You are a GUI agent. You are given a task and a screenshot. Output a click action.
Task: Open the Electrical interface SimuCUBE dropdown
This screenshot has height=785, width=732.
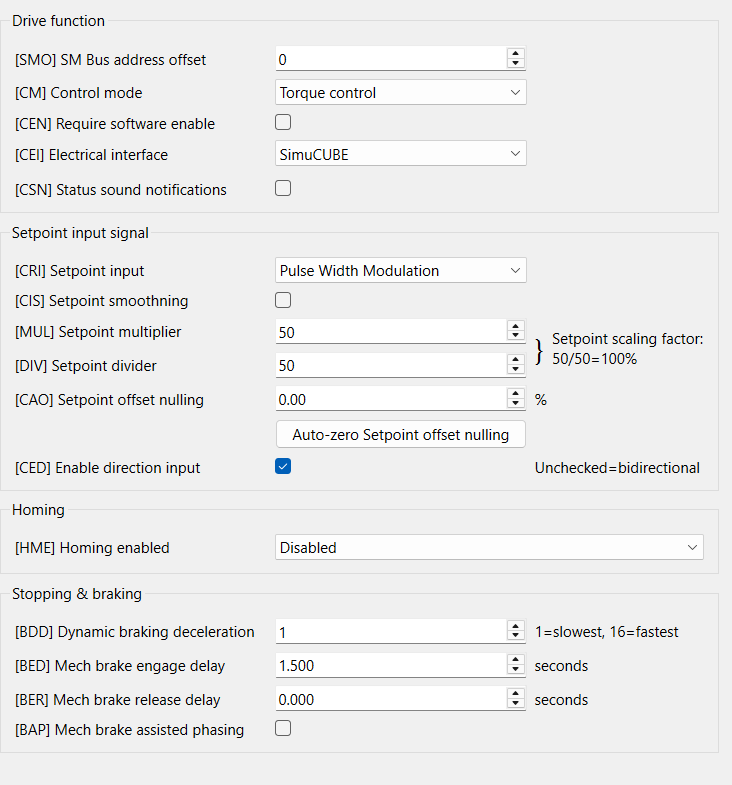400,154
